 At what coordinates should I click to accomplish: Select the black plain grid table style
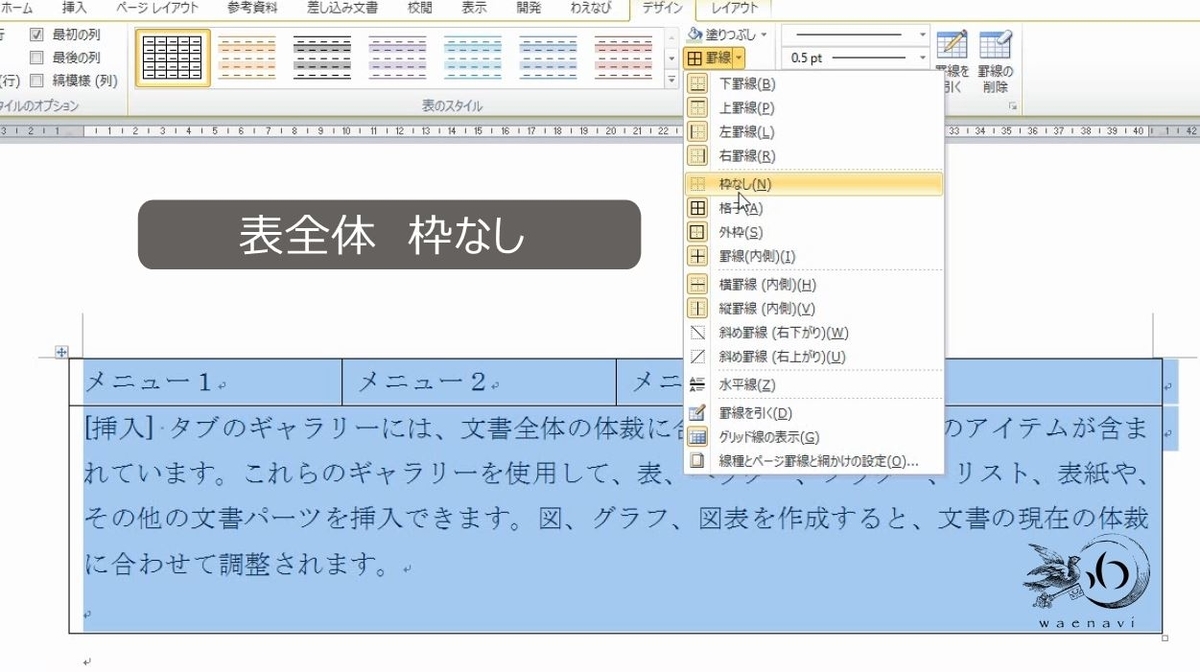[x=173, y=57]
